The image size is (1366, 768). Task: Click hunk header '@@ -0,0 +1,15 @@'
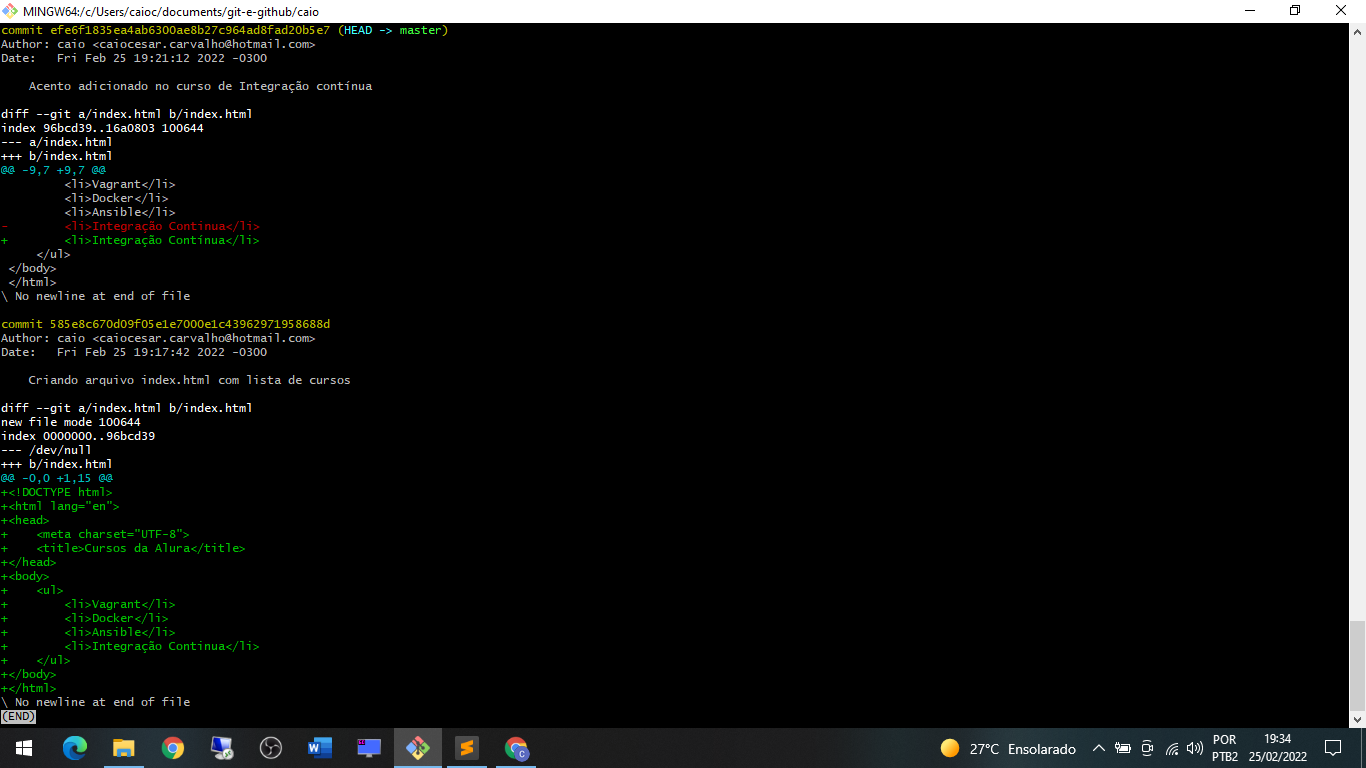pos(57,478)
